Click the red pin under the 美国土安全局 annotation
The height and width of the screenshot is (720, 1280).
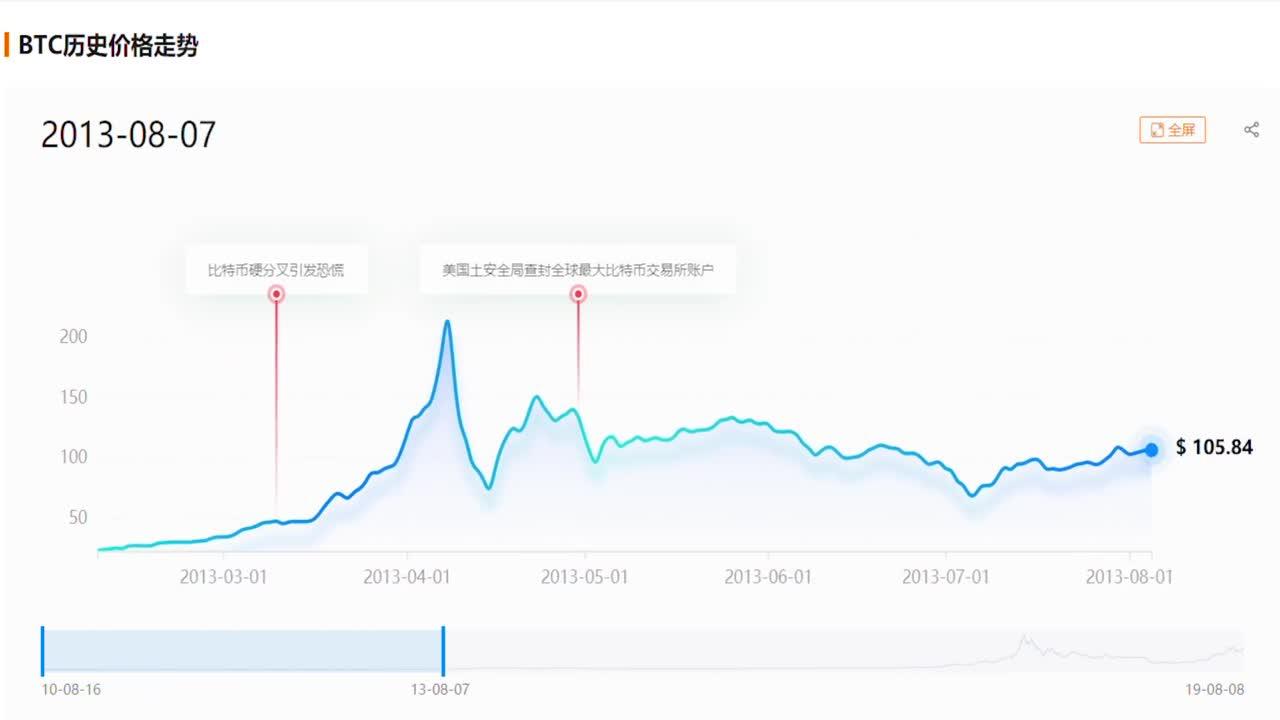point(578,293)
